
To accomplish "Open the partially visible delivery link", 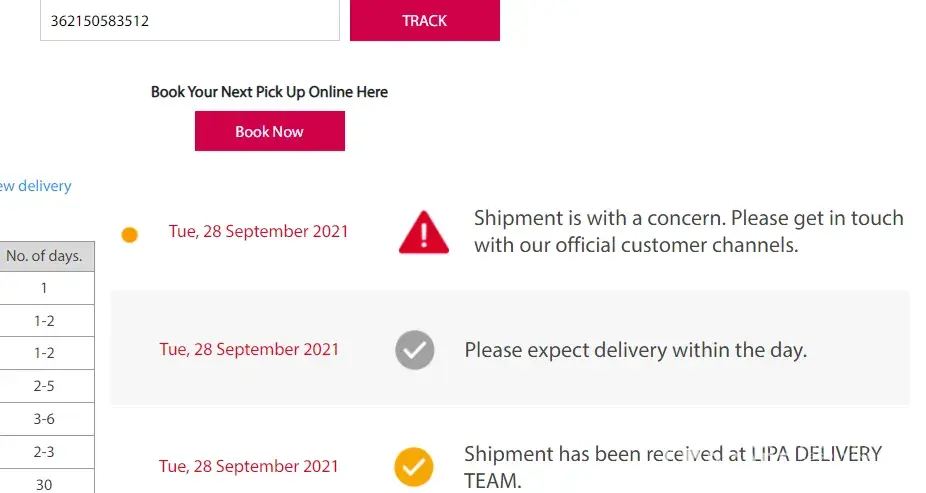I will (x=36, y=186).
